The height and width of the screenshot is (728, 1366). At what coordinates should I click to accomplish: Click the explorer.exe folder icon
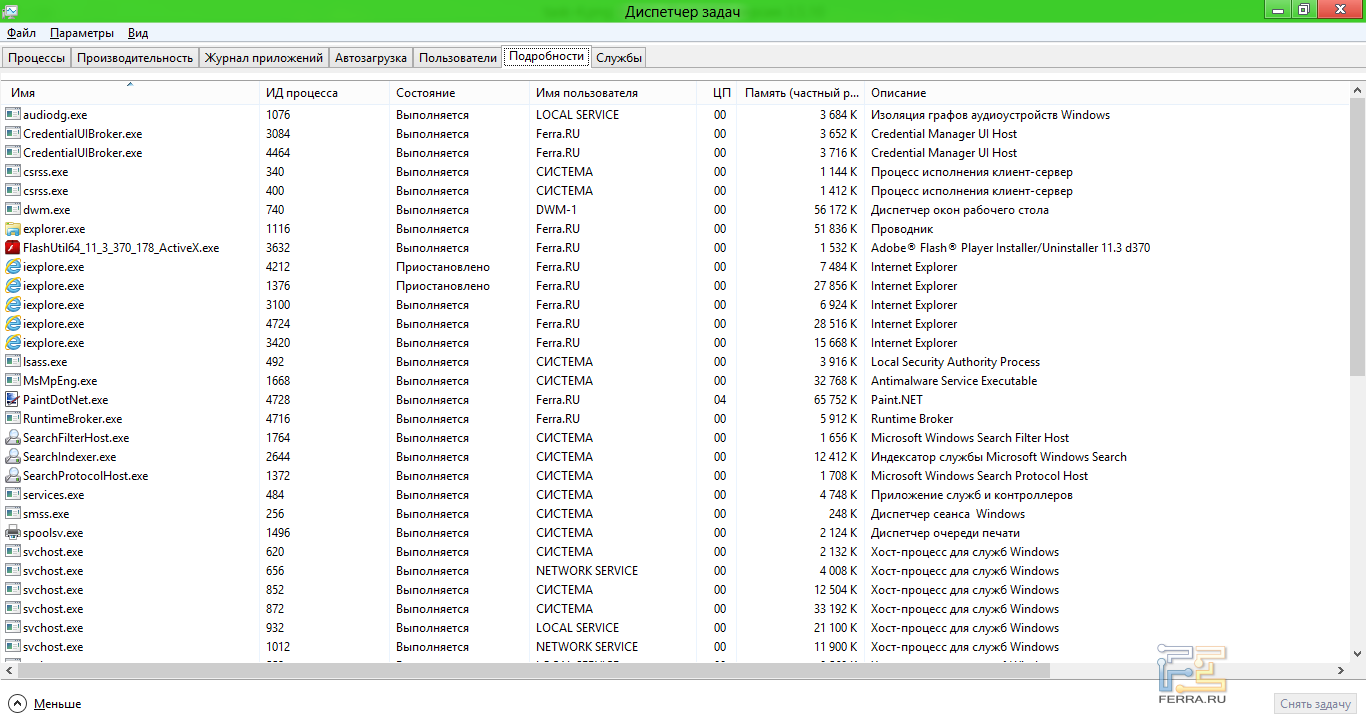(13, 229)
